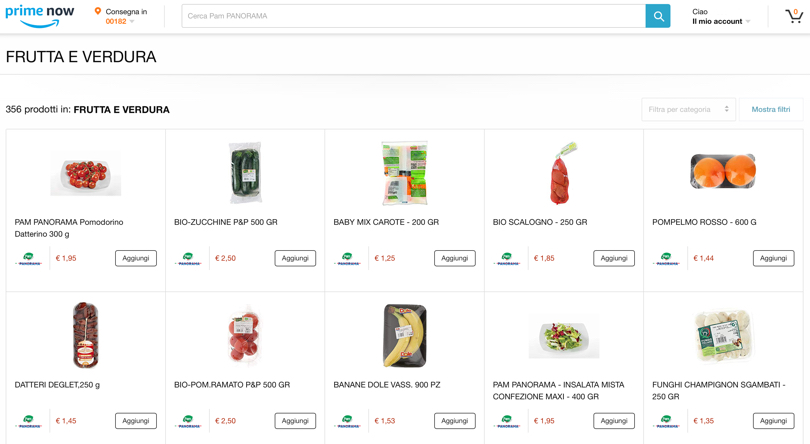
Task: Add Baby Mix Carote to cart
Action: pyautogui.click(x=454, y=258)
